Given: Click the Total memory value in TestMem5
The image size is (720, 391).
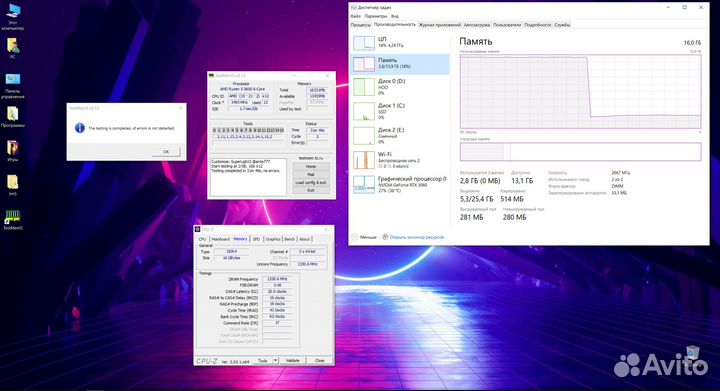Looking at the screenshot, I should tap(316, 90).
